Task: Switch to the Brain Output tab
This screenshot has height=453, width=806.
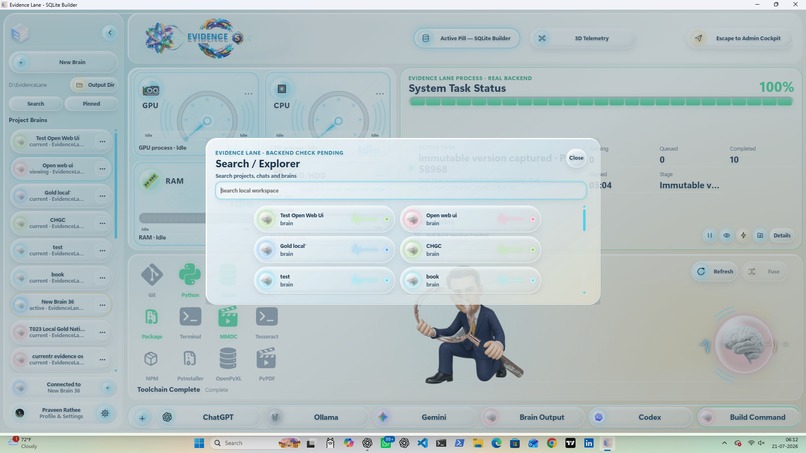Action: pyautogui.click(x=531, y=418)
